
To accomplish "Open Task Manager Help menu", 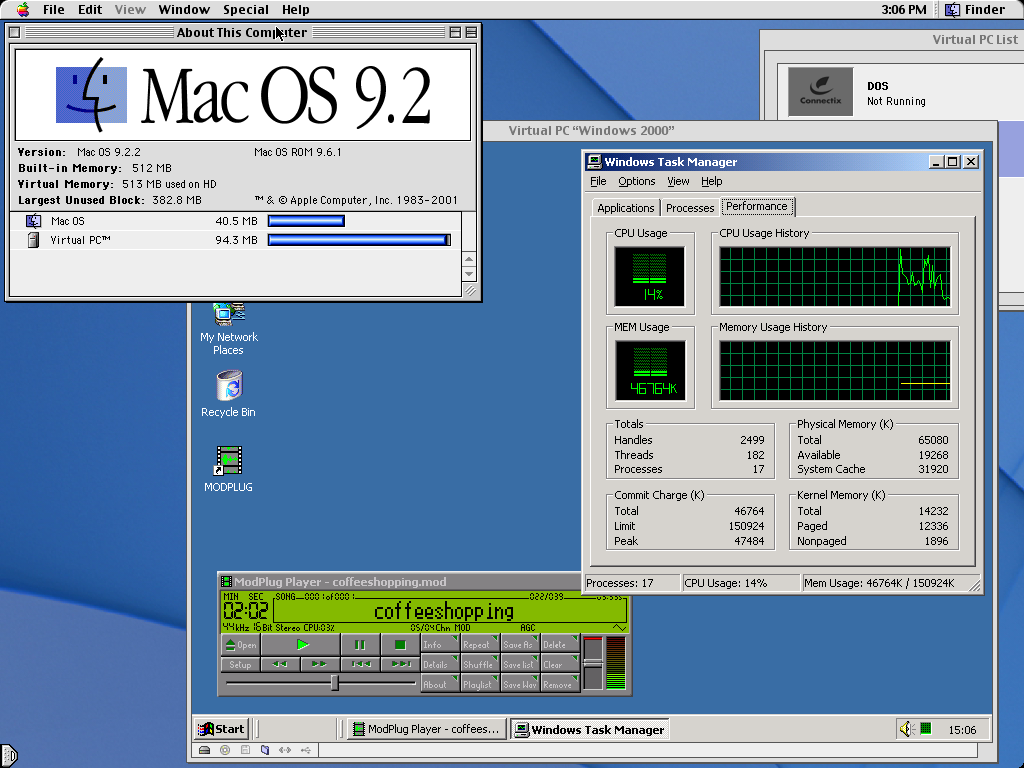I will pyautogui.click(x=711, y=181).
